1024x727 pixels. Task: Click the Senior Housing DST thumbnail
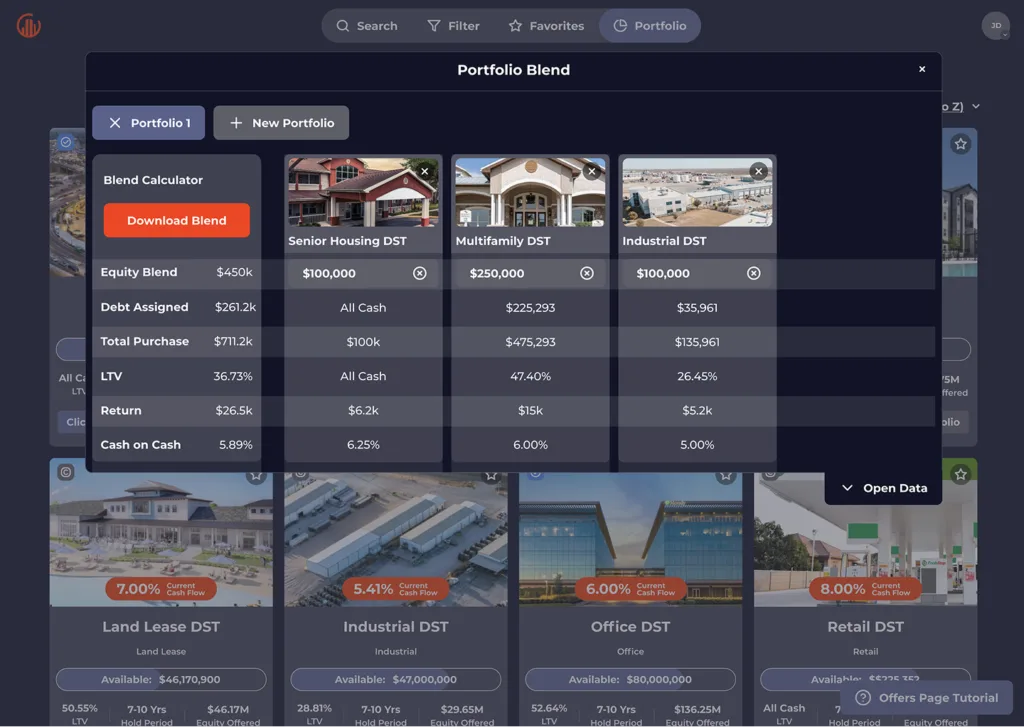(x=363, y=193)
